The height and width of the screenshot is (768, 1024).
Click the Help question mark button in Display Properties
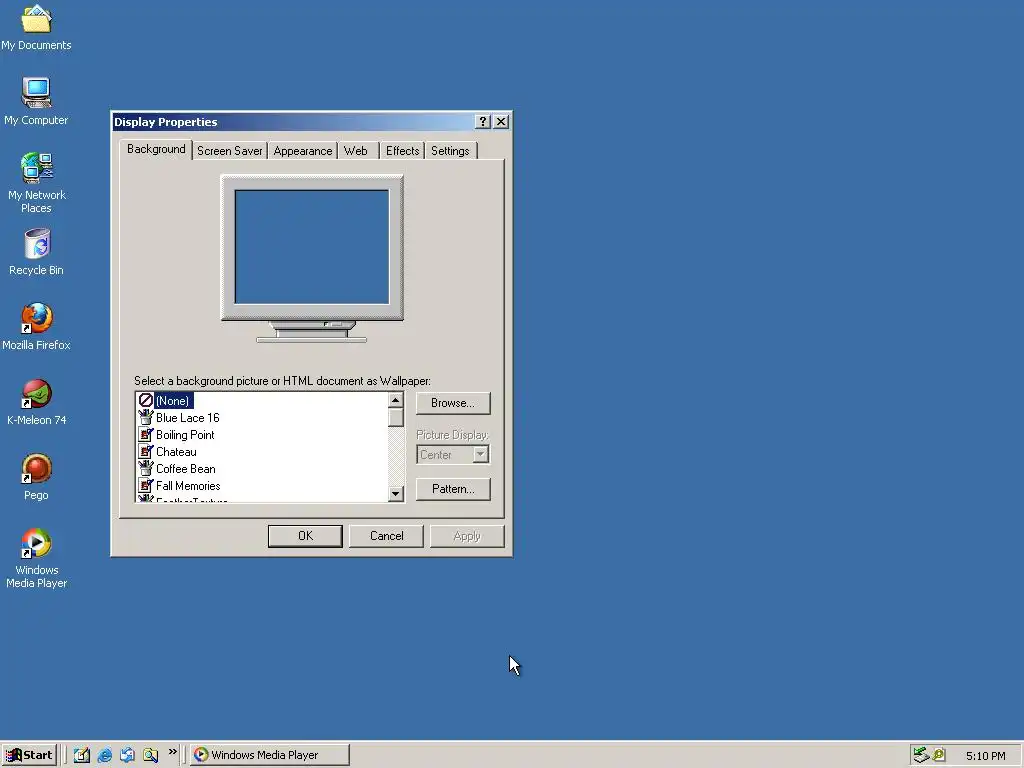483,121
